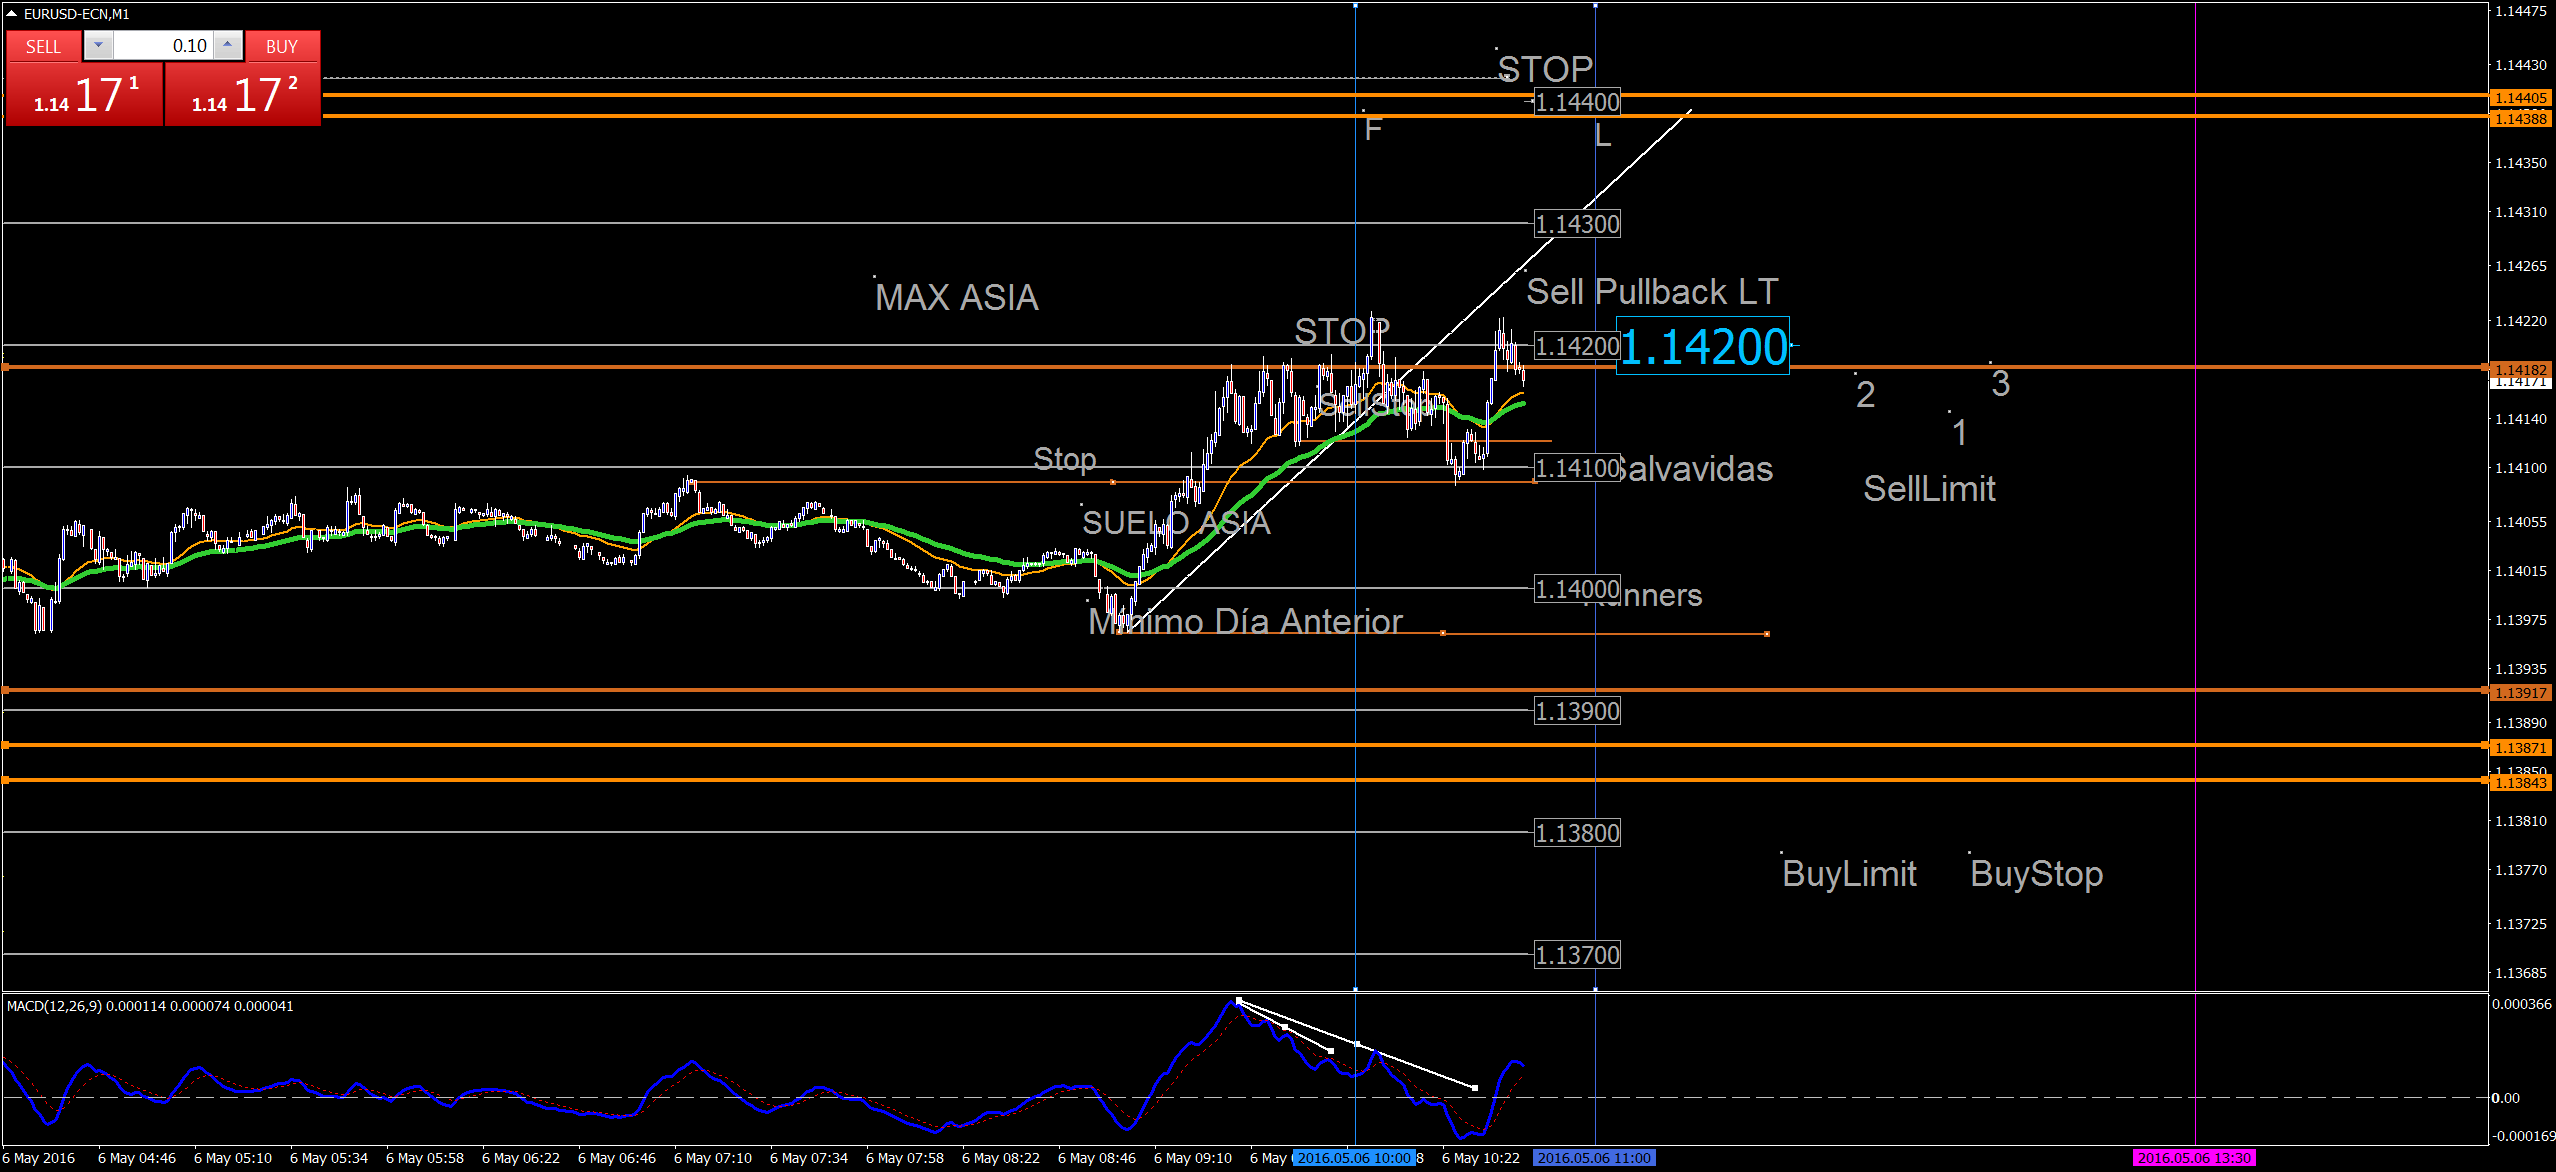
Task: Click the MACD(12,26,9) indicator label
Action: 55,1006
